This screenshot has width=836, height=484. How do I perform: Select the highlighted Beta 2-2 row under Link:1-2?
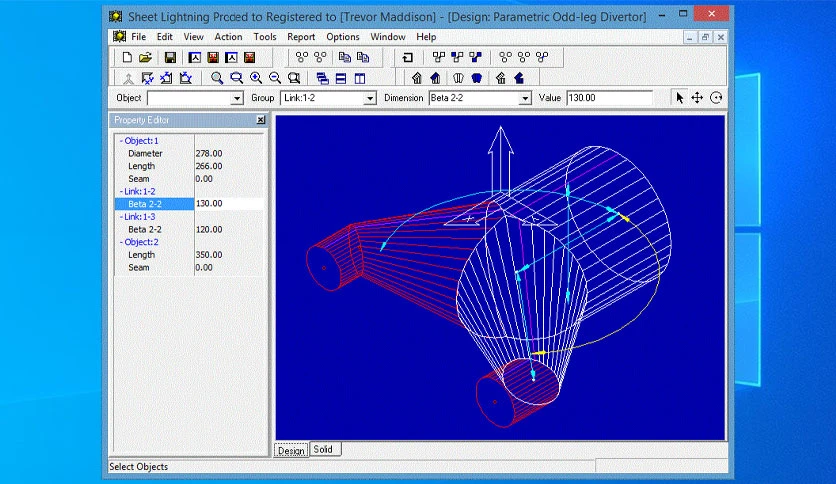pyautogui.click(x=189, y=204)
